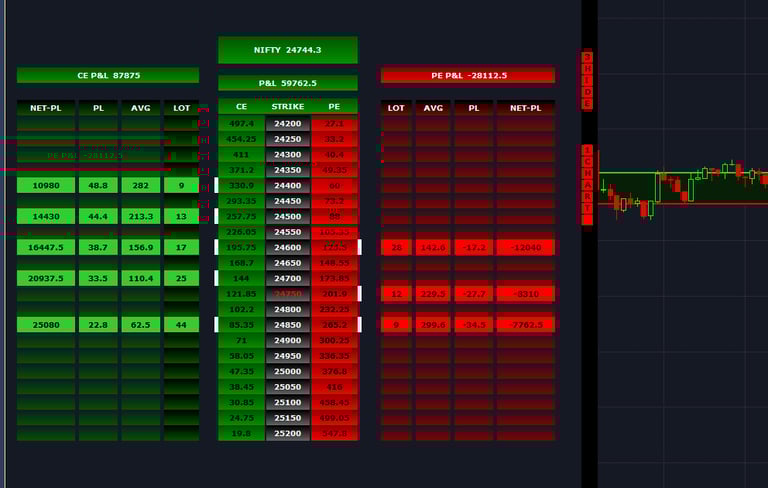Click PE average price 299.6
The image size is (768, 488).
coord(433,325)
